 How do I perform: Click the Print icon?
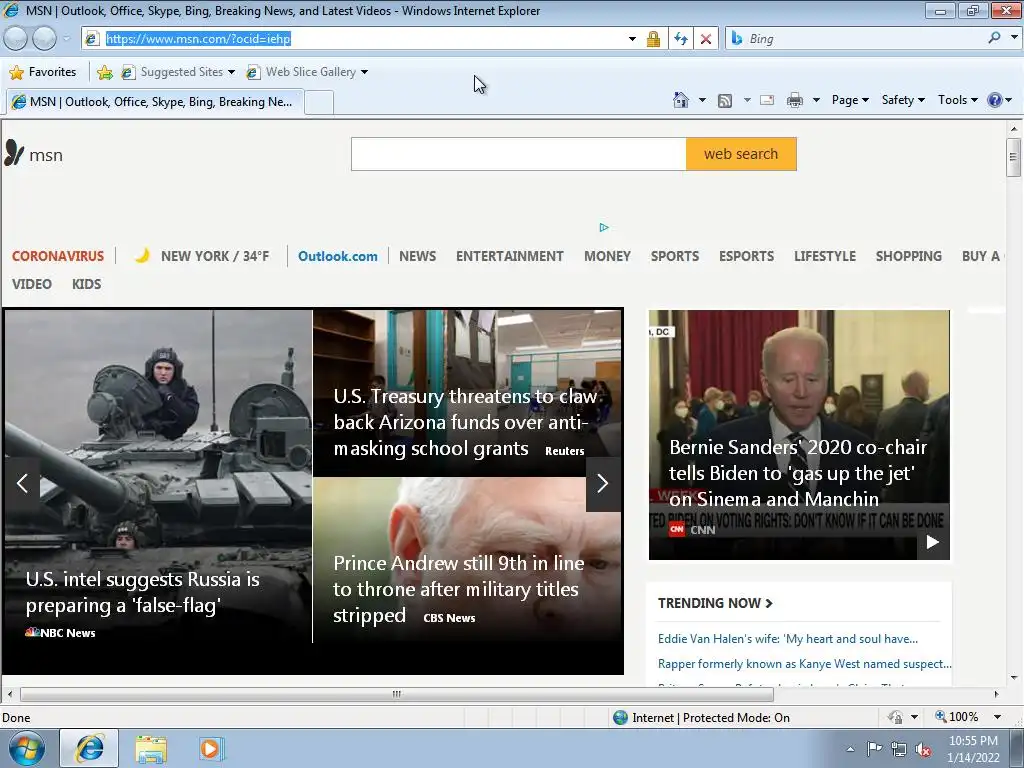[795, 101]
